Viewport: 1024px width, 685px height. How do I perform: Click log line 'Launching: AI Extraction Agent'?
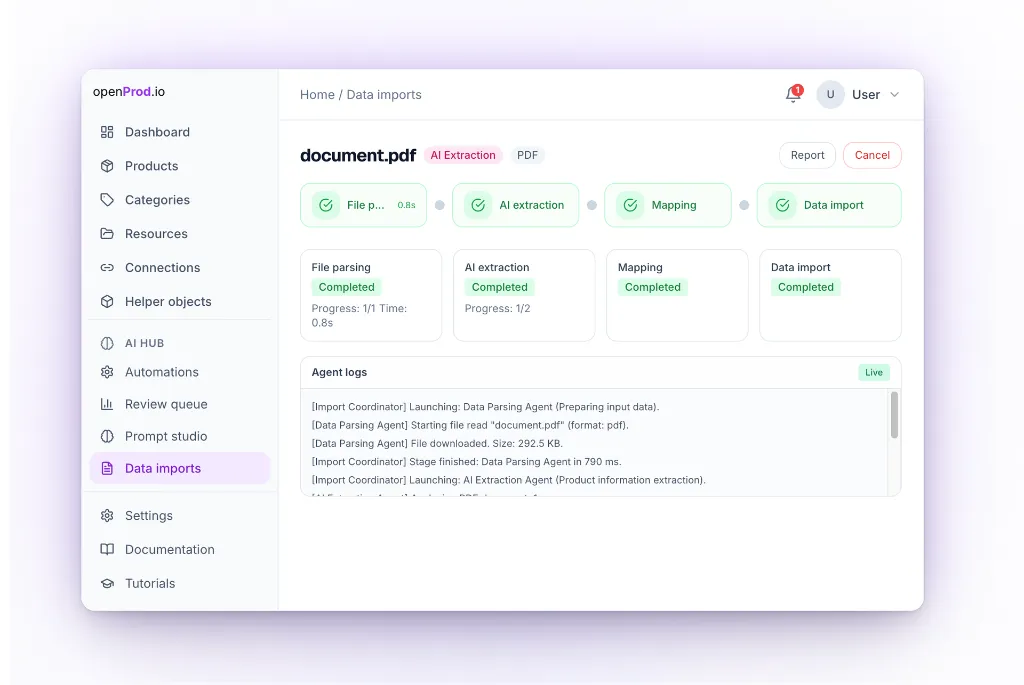tap(508, 480)
